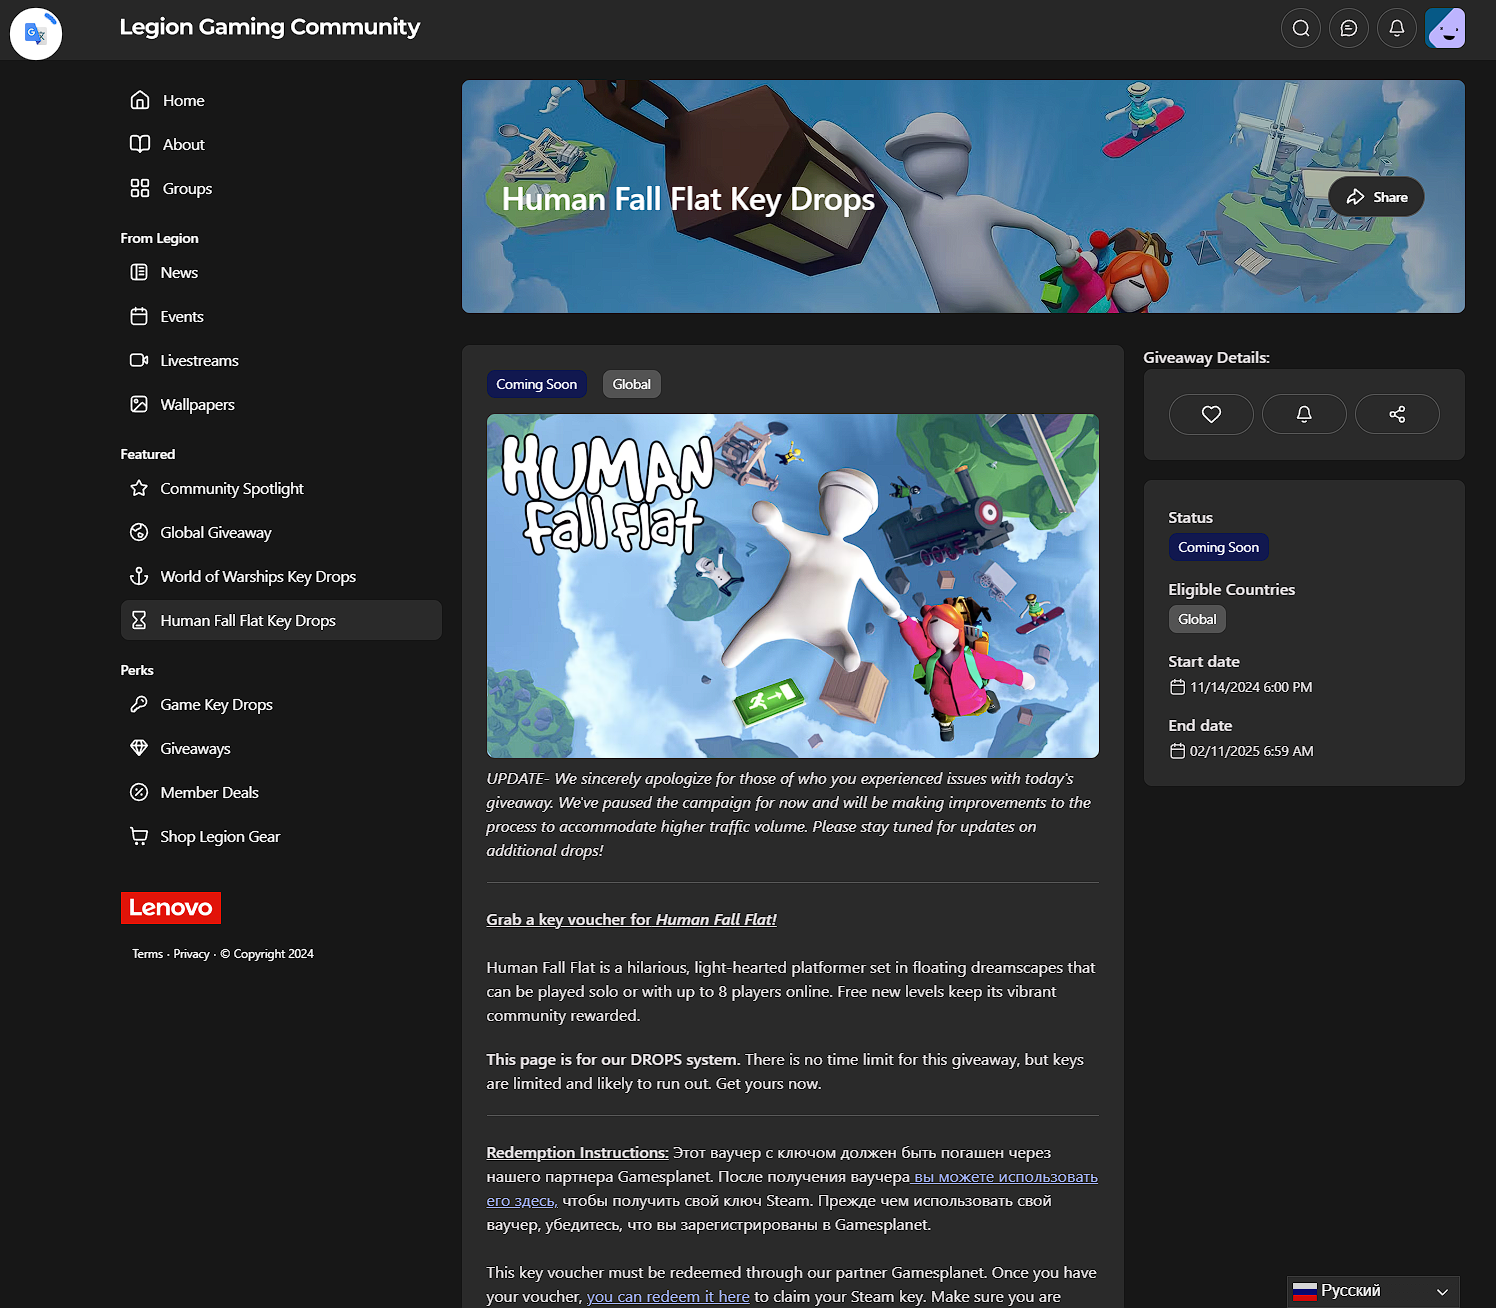The width and height of the screenshot is (1496, 1308).
Task: Click the Groups grid icon
Action: pyautogui.click(x=140, y=188)
